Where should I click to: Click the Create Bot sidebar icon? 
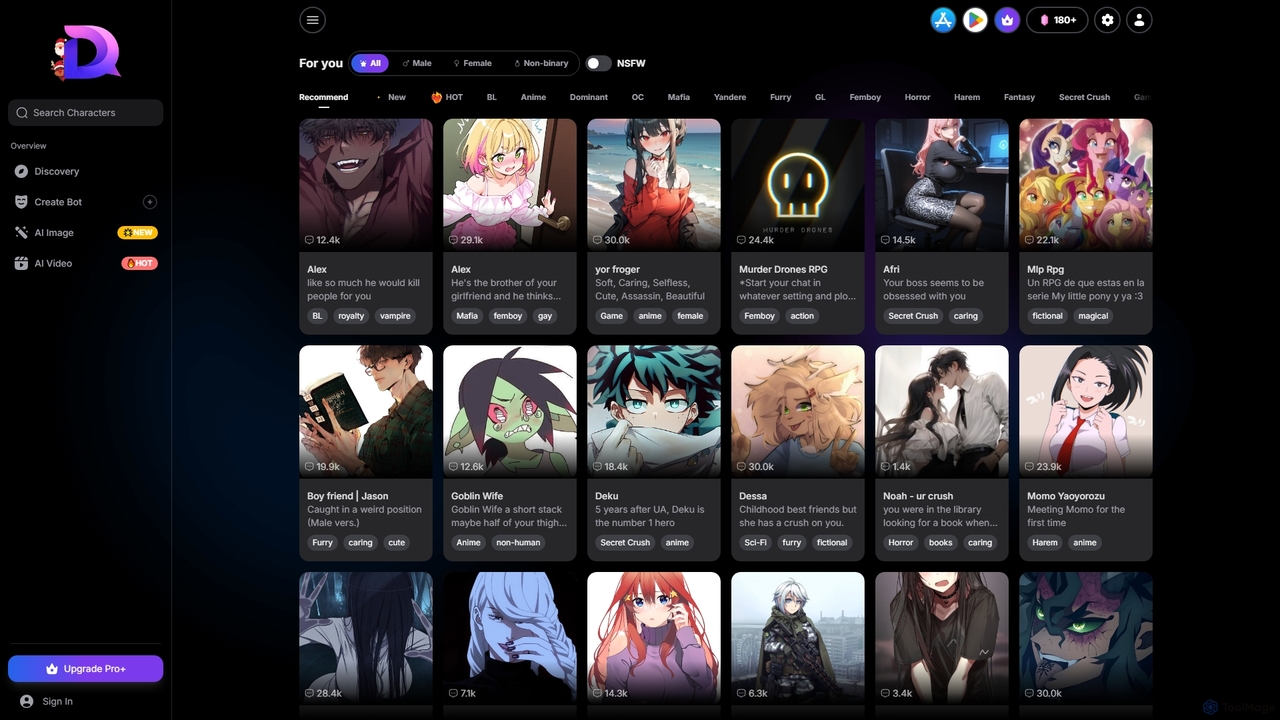click(22, 202)
